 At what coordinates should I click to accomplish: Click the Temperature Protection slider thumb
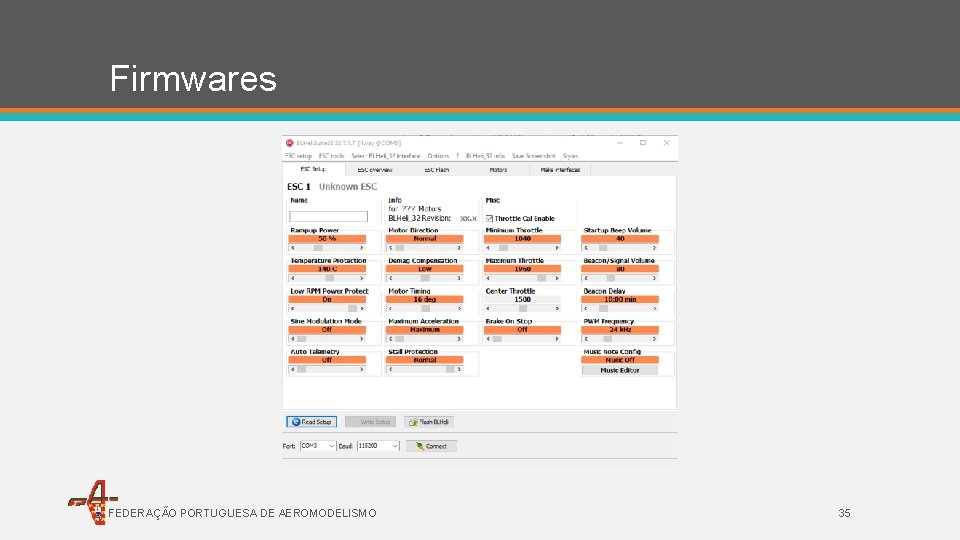[x=330, y=278]
